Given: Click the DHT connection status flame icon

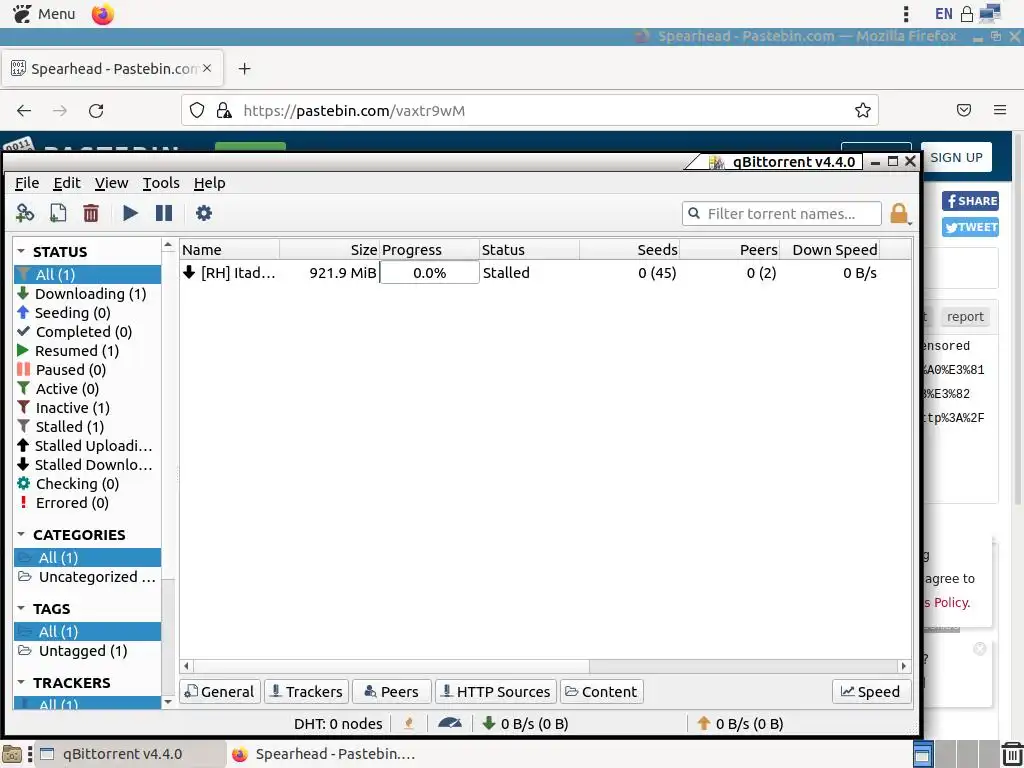Looking at the screenshot, I should pyautogui.click(x=409, y=724).
